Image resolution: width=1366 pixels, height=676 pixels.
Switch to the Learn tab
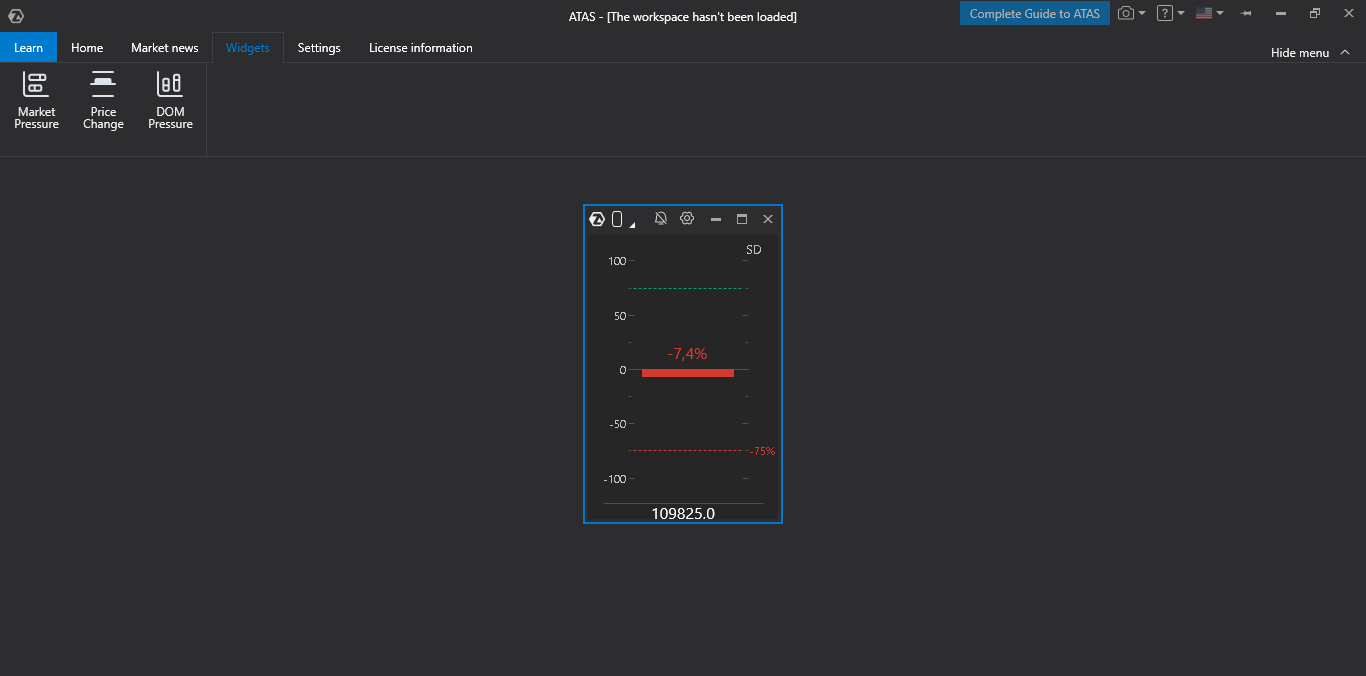coord(28,47)
